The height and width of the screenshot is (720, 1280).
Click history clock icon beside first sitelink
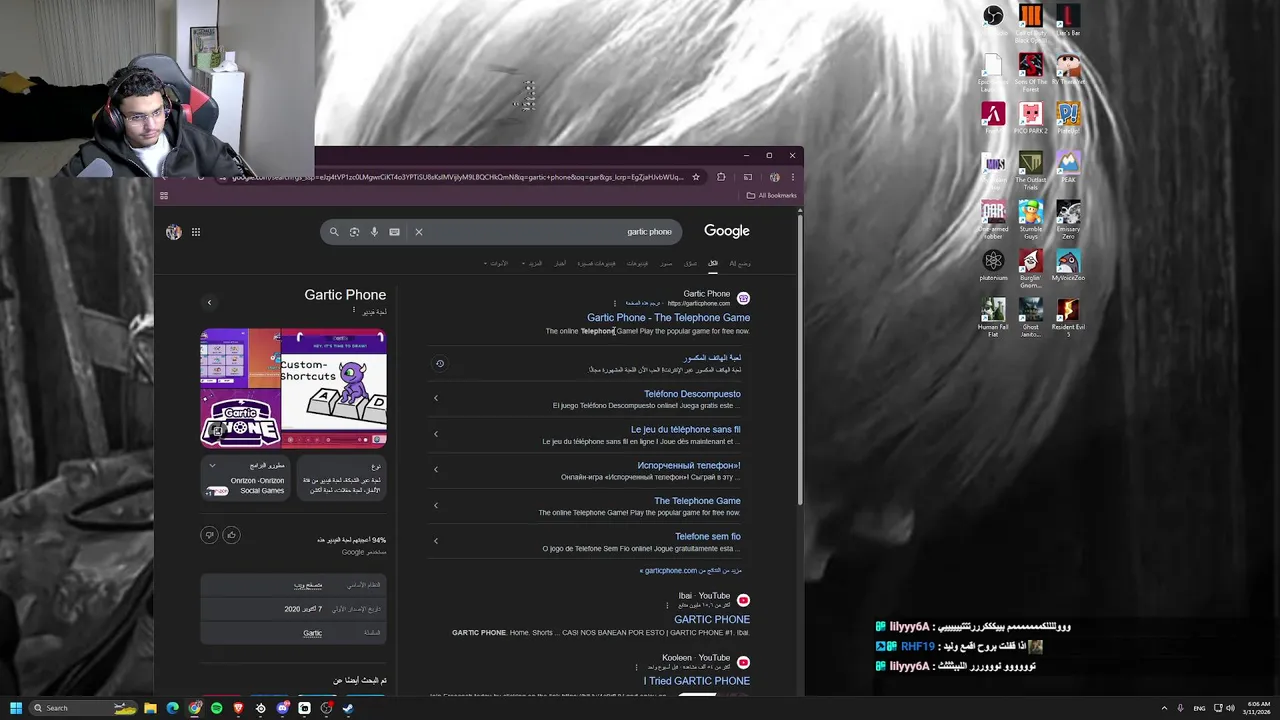click(x=440, y=364)
